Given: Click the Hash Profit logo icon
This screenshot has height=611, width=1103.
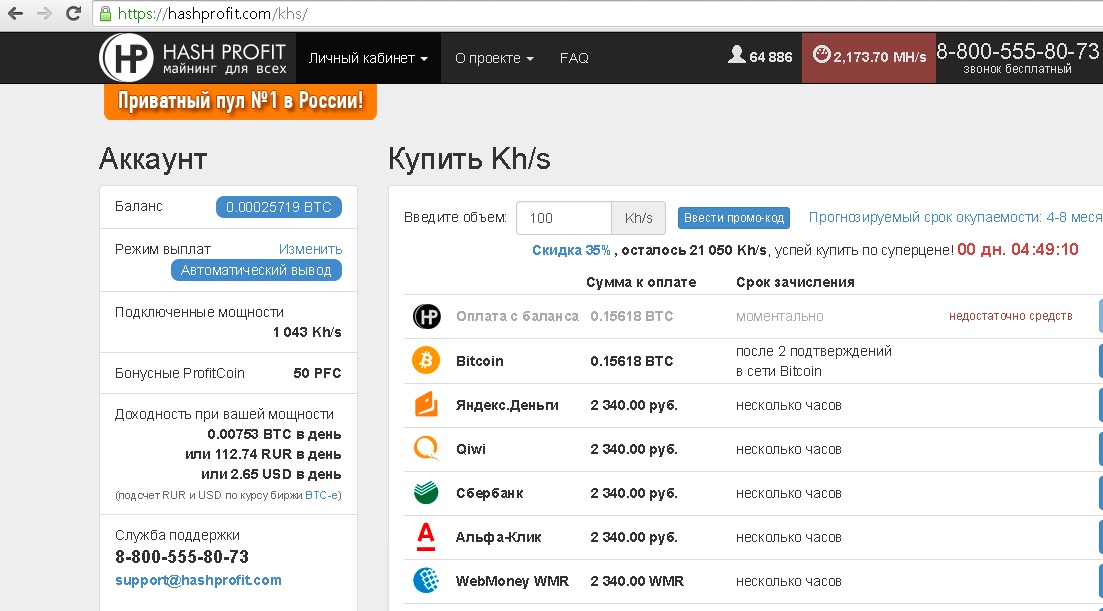Looking at the screenshot, I should click(126, 58).
